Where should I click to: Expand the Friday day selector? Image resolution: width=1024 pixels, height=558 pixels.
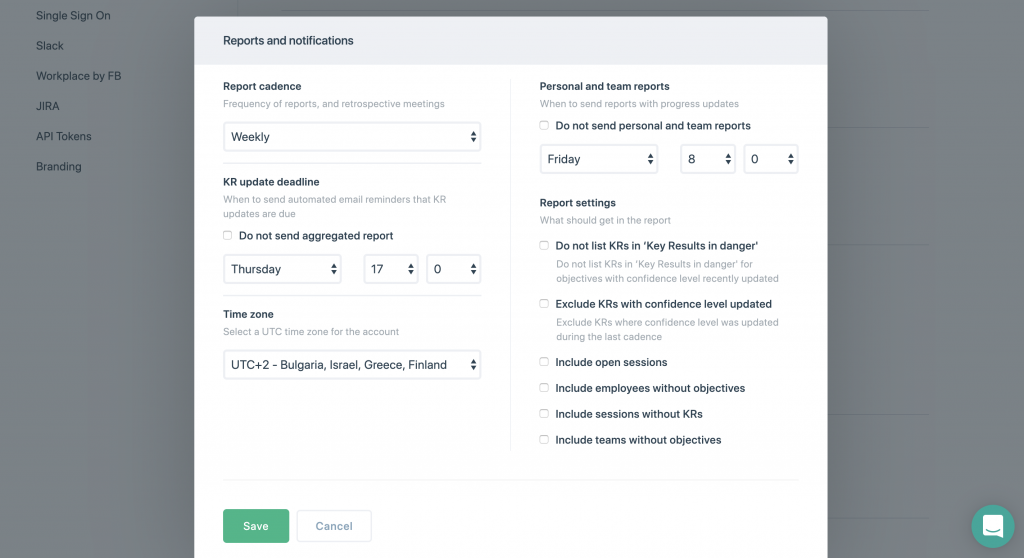pyautogui.click(x=599, y=159)
